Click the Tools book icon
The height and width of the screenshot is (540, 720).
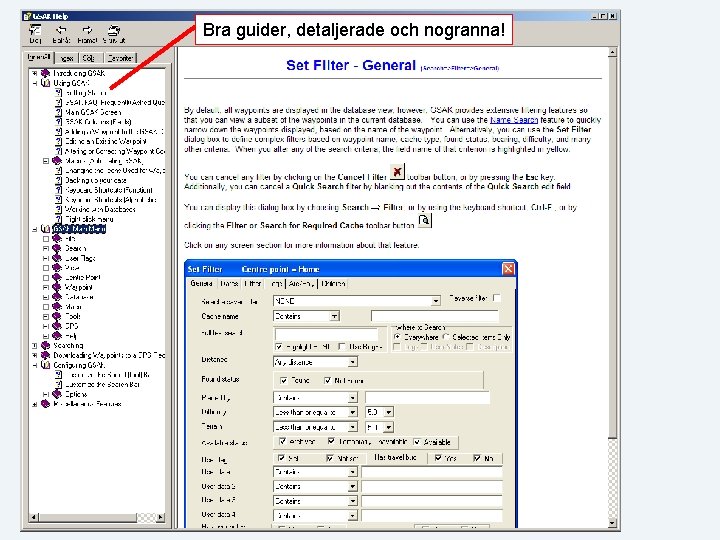(56, 316)
